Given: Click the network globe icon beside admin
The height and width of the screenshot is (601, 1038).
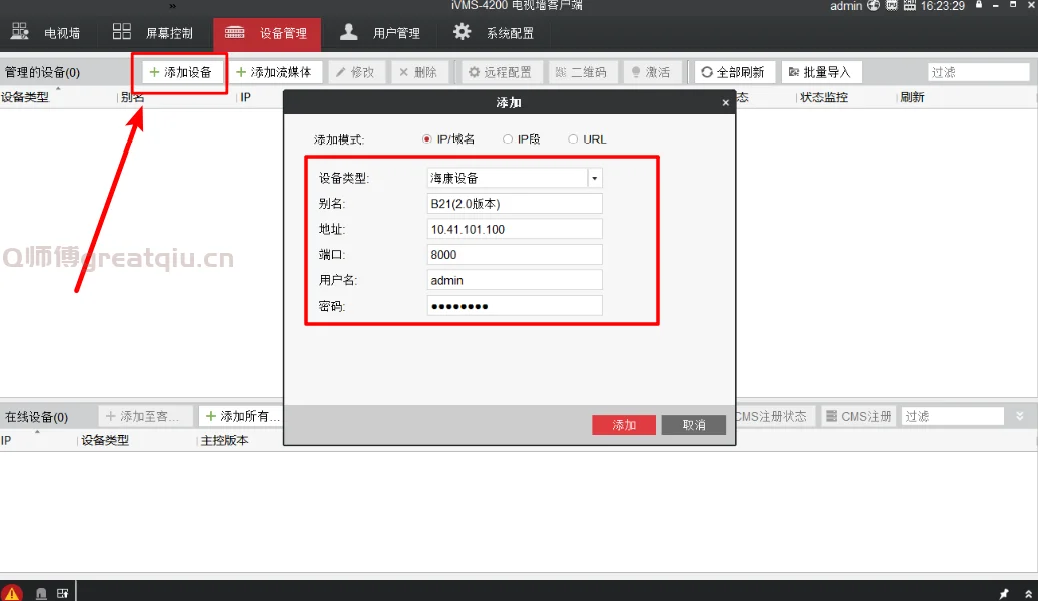Looking at the screenshot, I should (x=873, y=6).
